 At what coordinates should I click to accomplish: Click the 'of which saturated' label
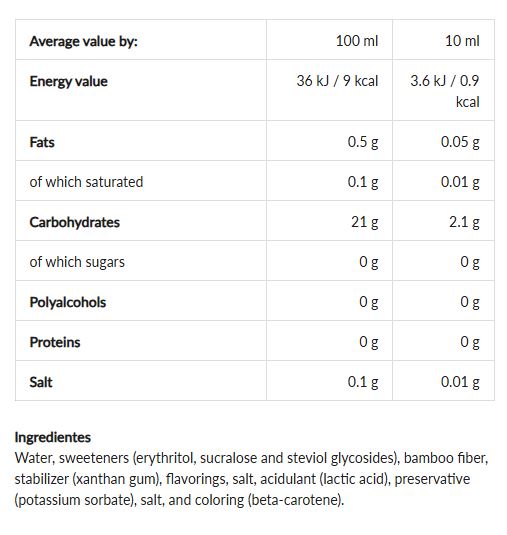86,182
